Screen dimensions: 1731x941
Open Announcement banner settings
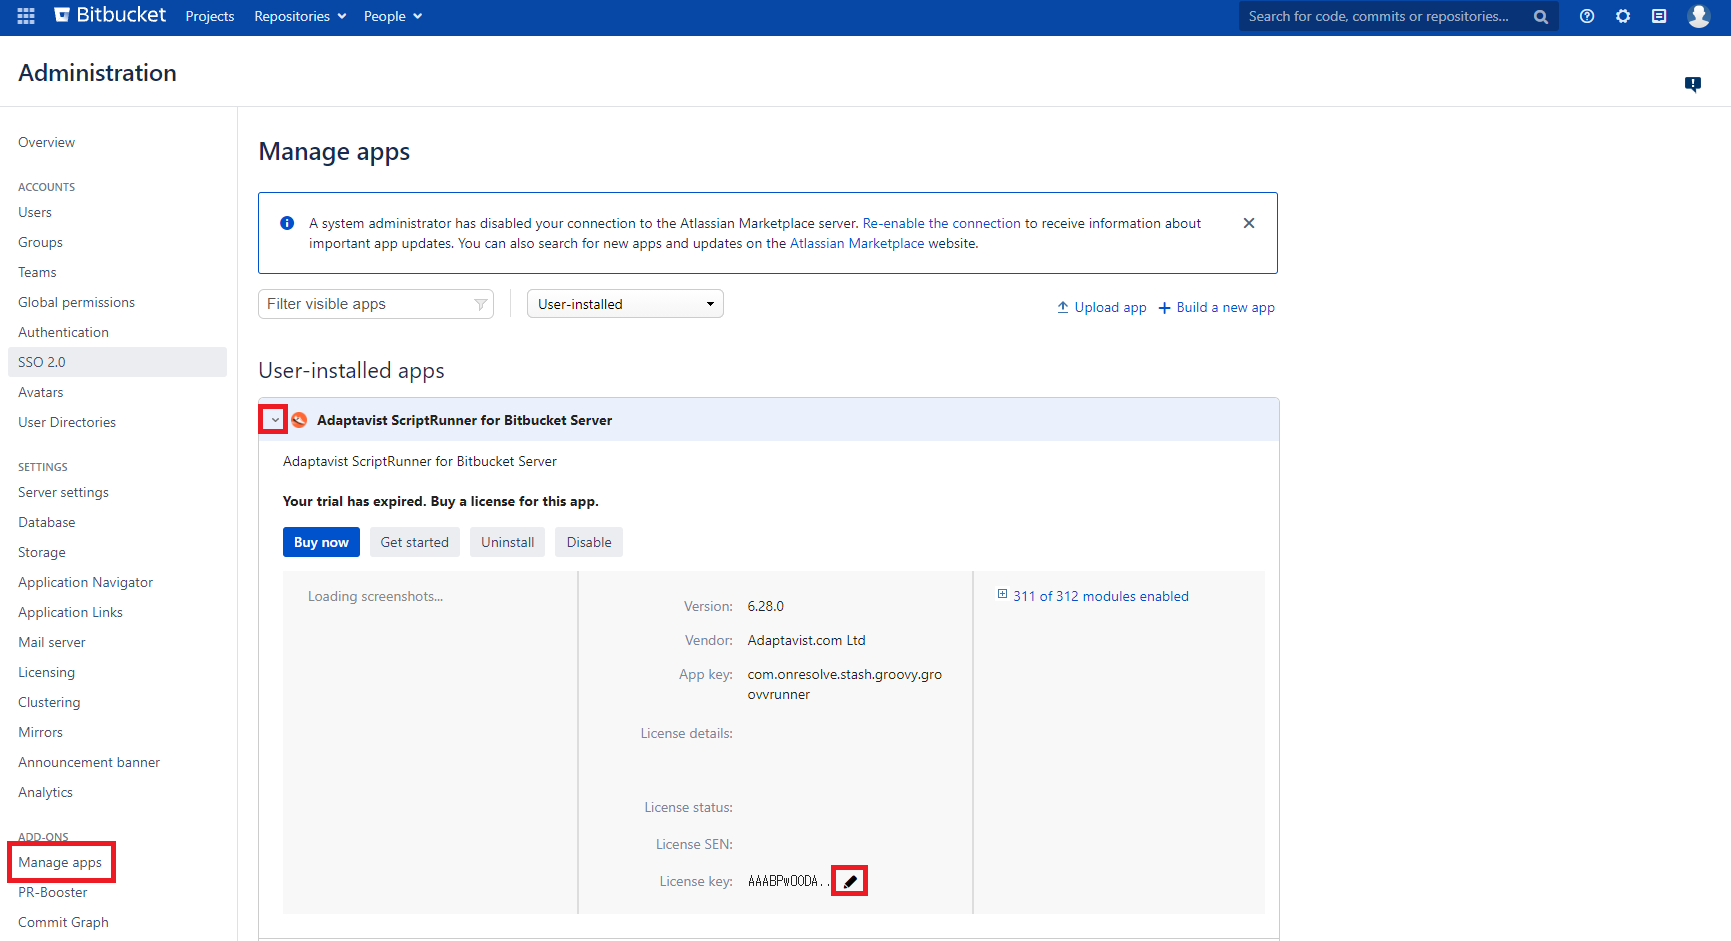tap(89, 762)
